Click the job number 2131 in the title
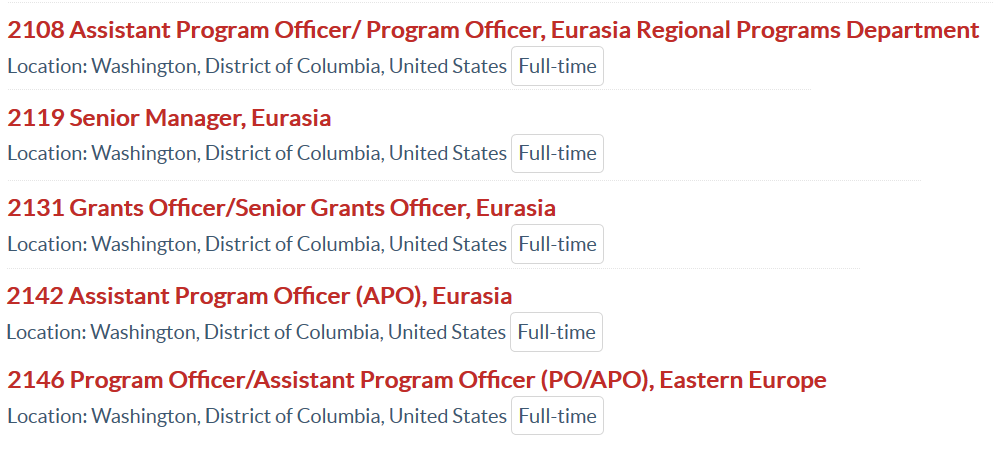 point(36,208)
